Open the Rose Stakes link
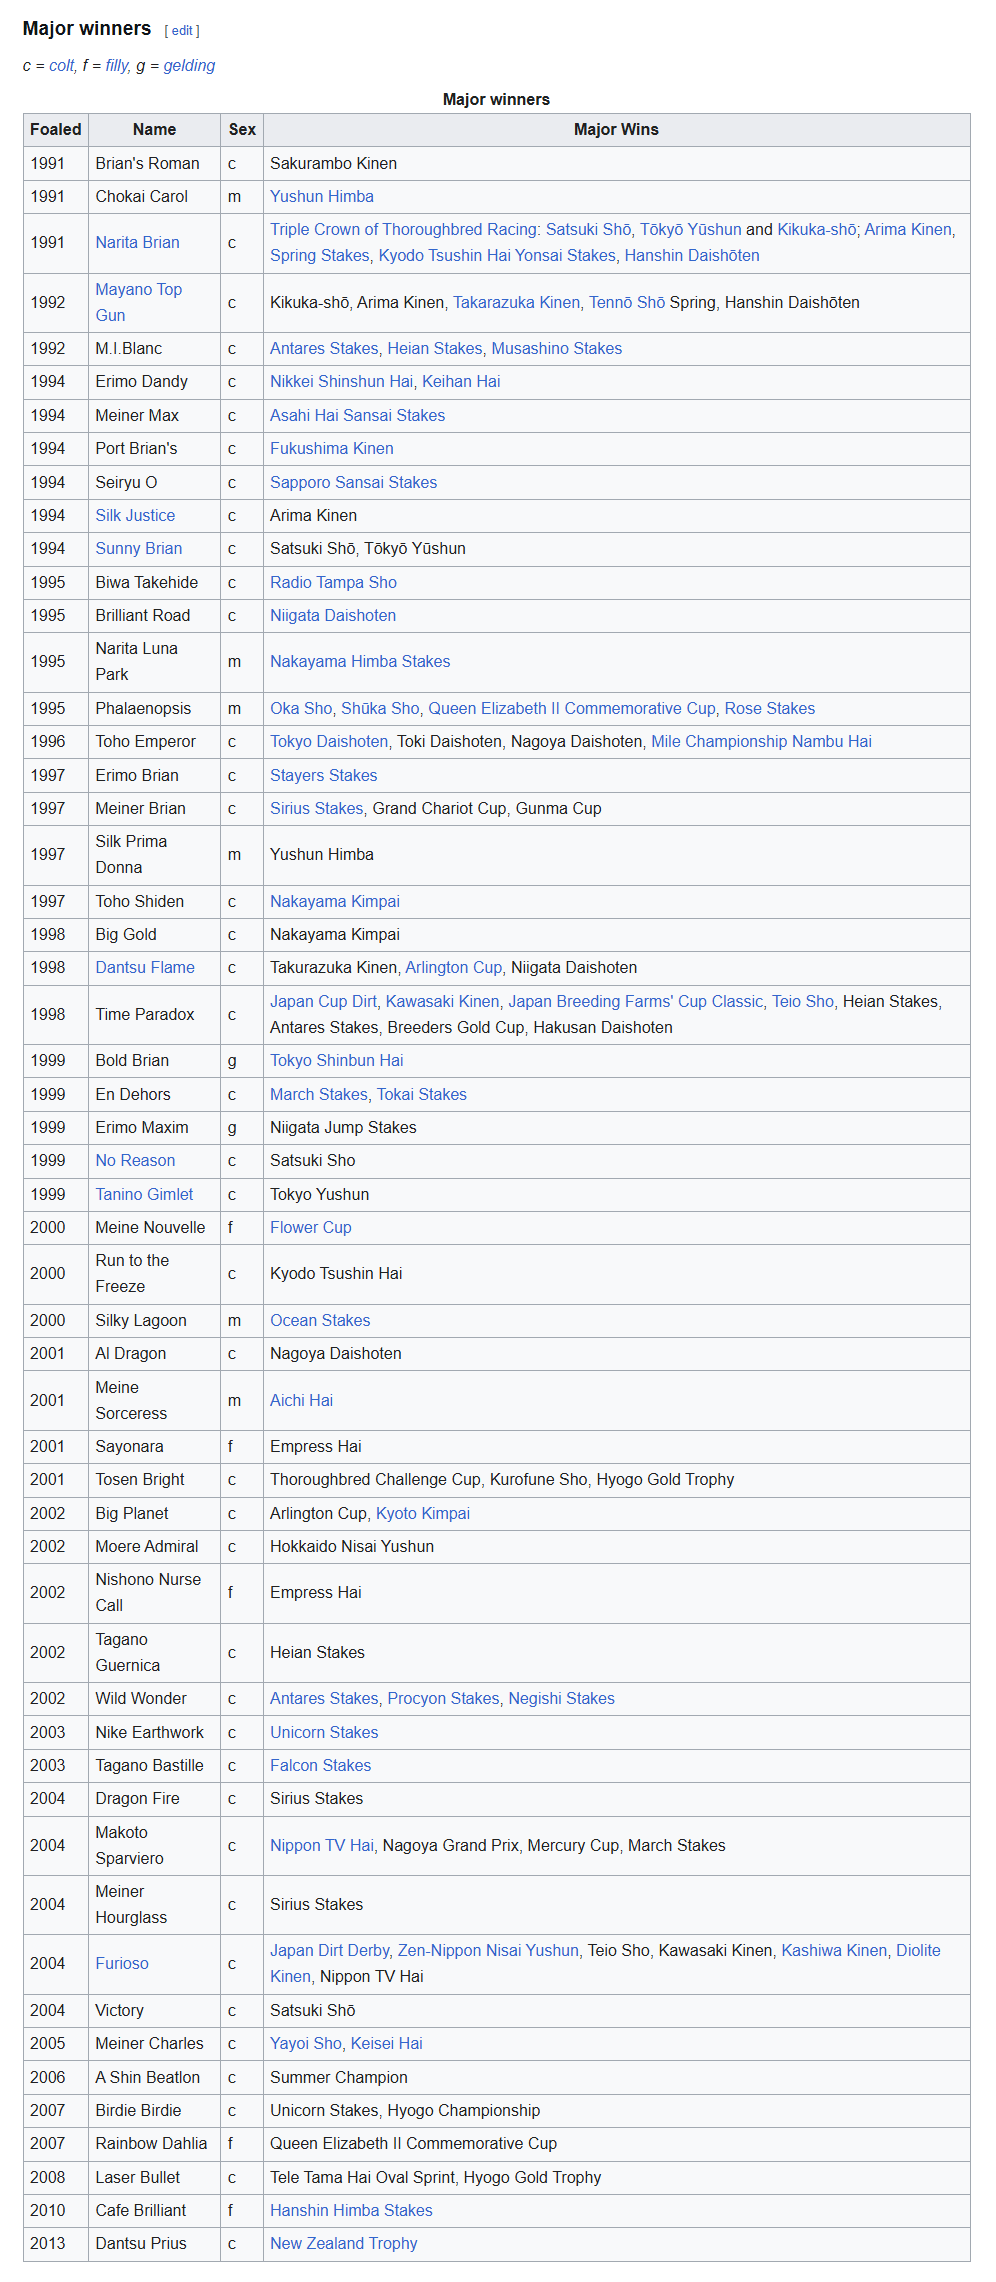The image size is (996, 2282). tap(770, 709)
